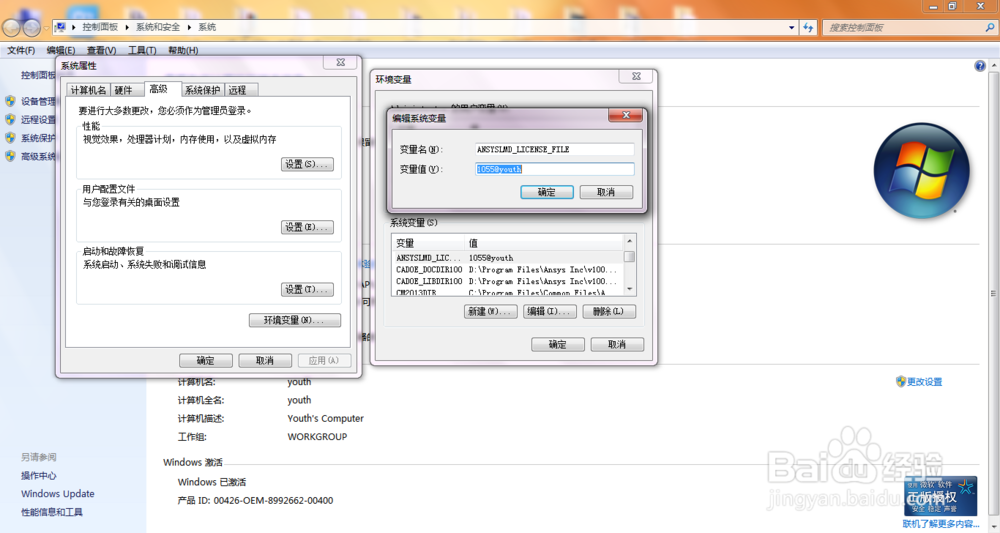Open the address bar history dropdown arrow
Screen dimensions: 1000x533
[x=791, y=27]
